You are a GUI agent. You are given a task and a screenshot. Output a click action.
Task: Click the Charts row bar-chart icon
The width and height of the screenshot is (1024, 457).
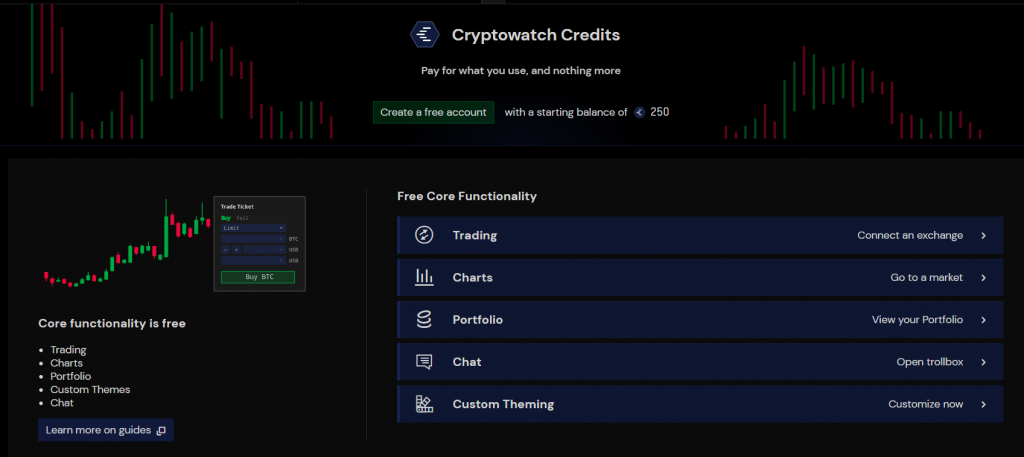tap(424, 277)
